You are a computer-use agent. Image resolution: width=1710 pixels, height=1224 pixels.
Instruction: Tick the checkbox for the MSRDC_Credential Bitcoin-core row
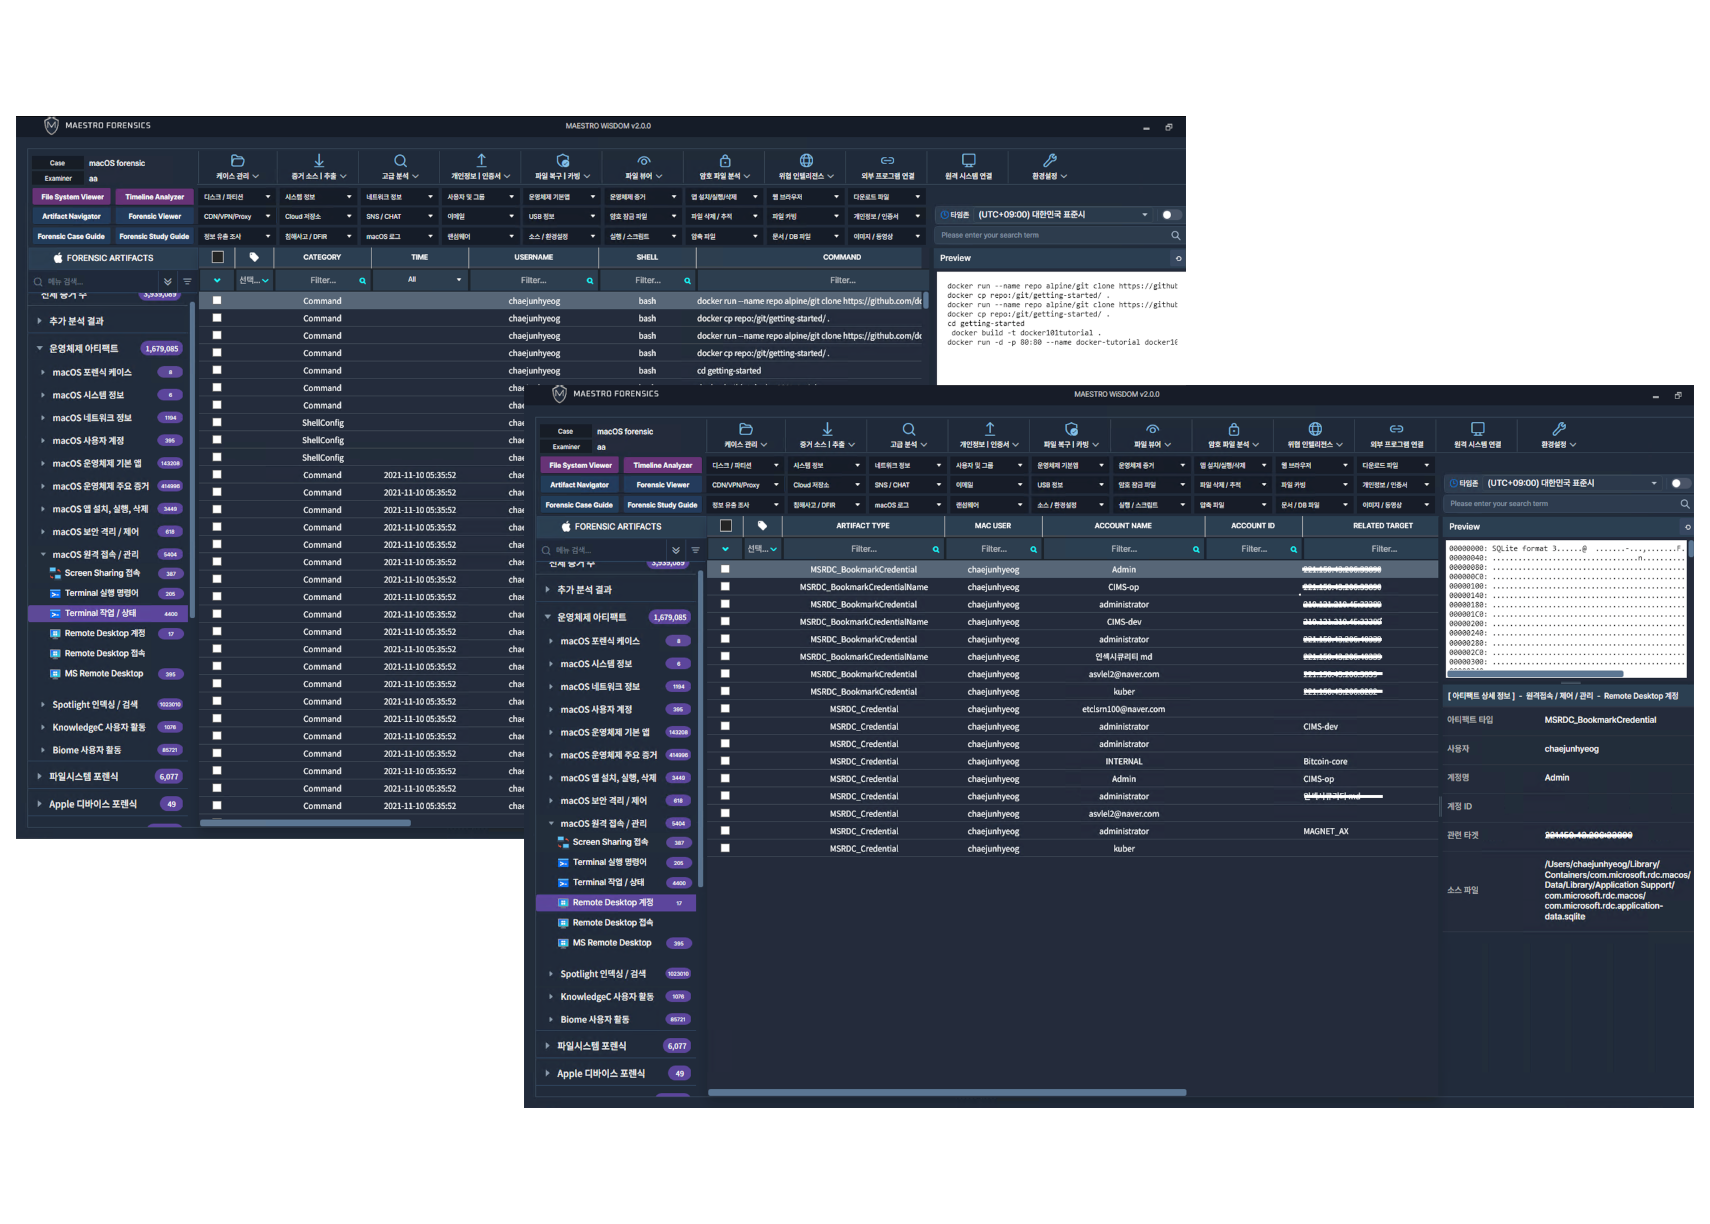click(725, 761)
